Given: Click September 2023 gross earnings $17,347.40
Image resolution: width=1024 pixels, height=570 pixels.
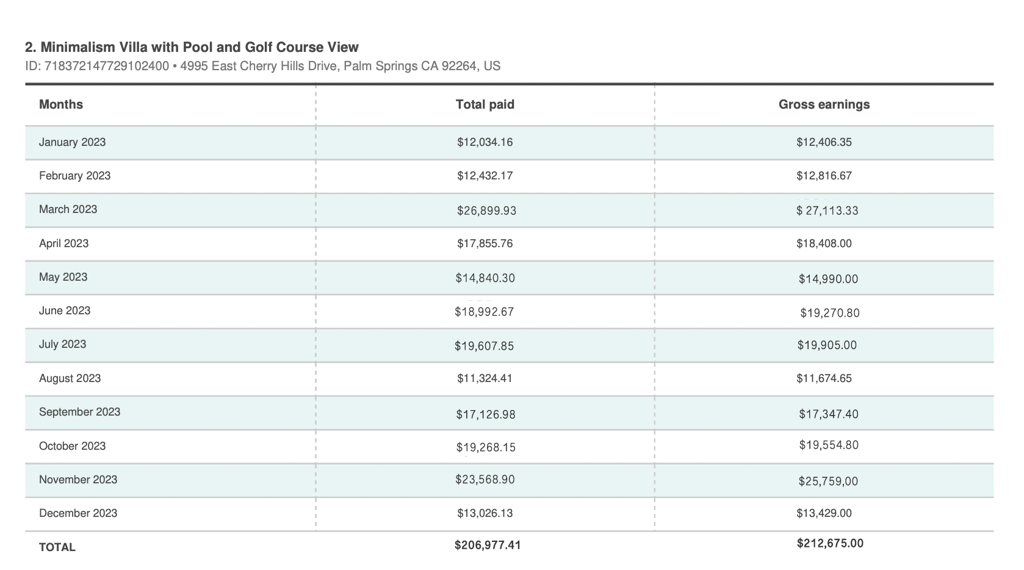Looking at the screenshot, I should point(828,414).
